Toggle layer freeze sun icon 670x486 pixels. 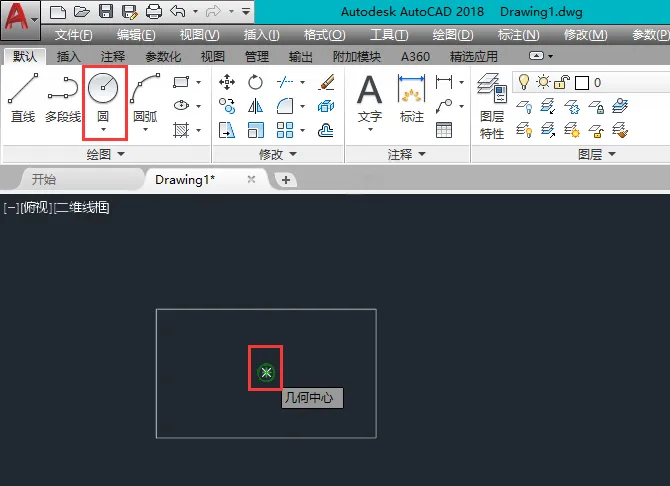[542, 82]
